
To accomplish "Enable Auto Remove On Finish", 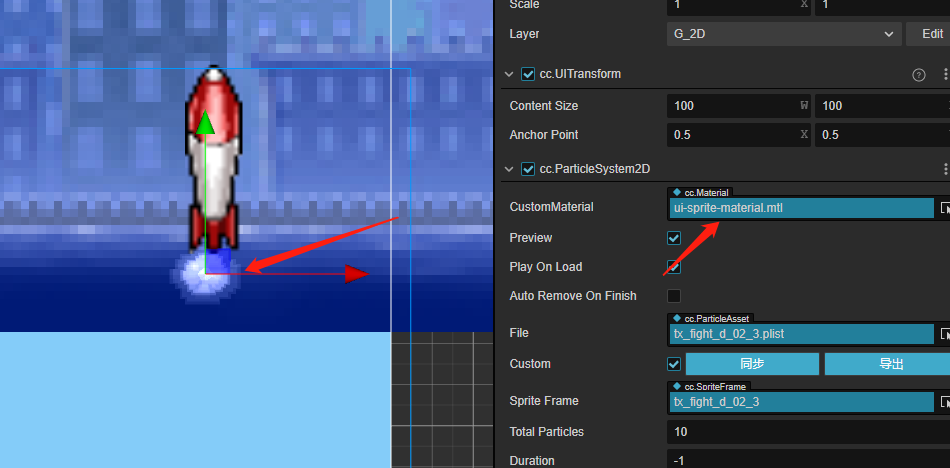I will 674,296.
